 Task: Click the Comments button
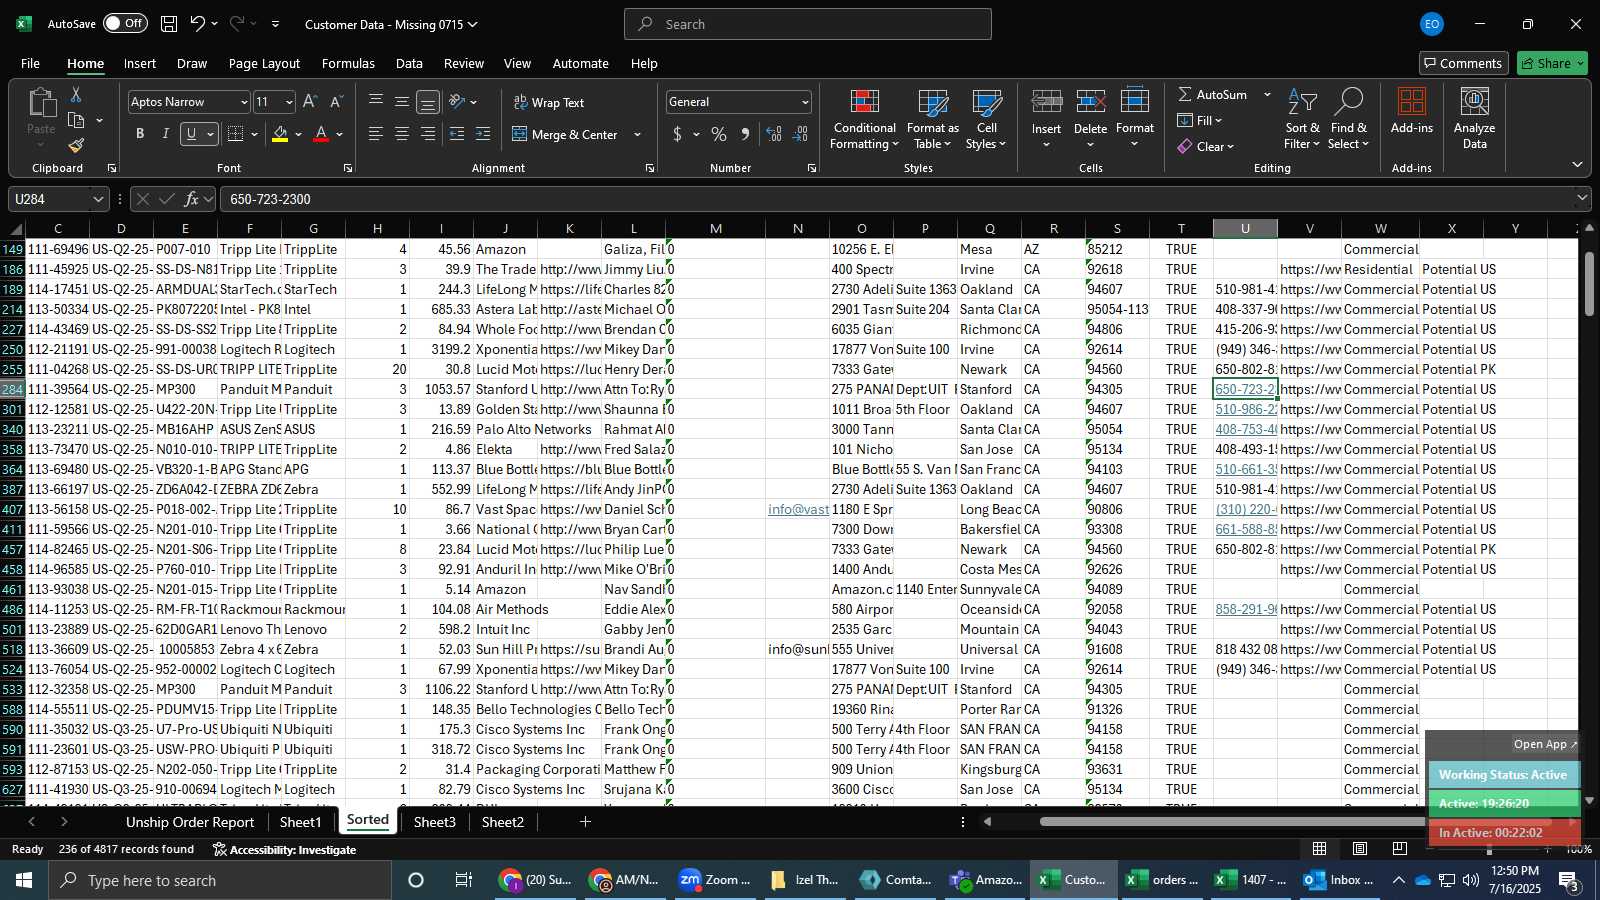pyautogui.click(x=1464, y=63)
